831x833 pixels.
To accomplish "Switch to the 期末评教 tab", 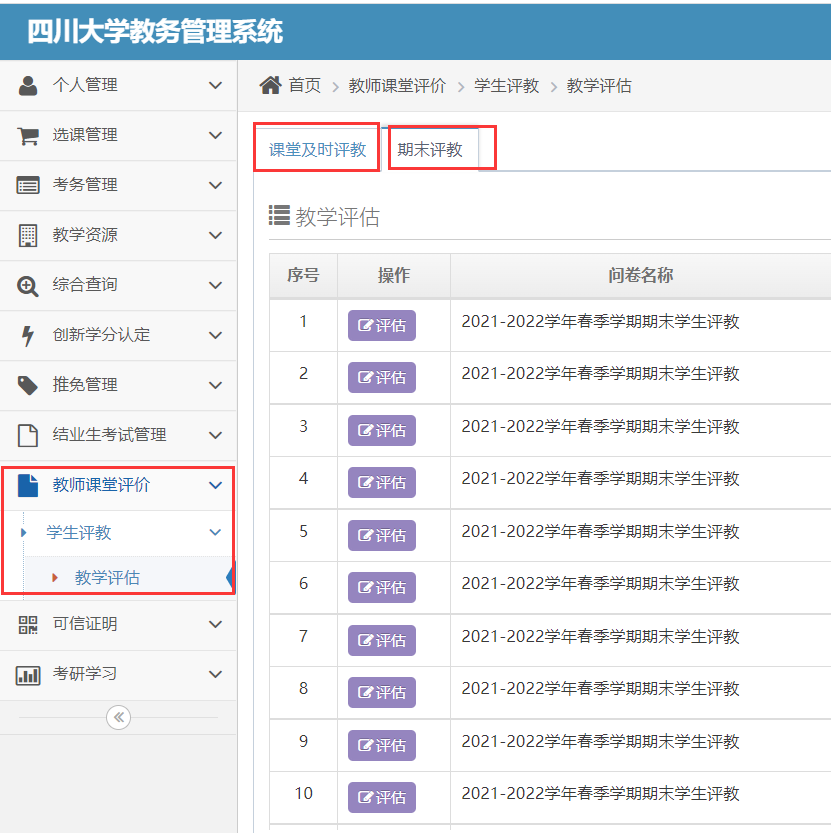I will tap(430, 150).
